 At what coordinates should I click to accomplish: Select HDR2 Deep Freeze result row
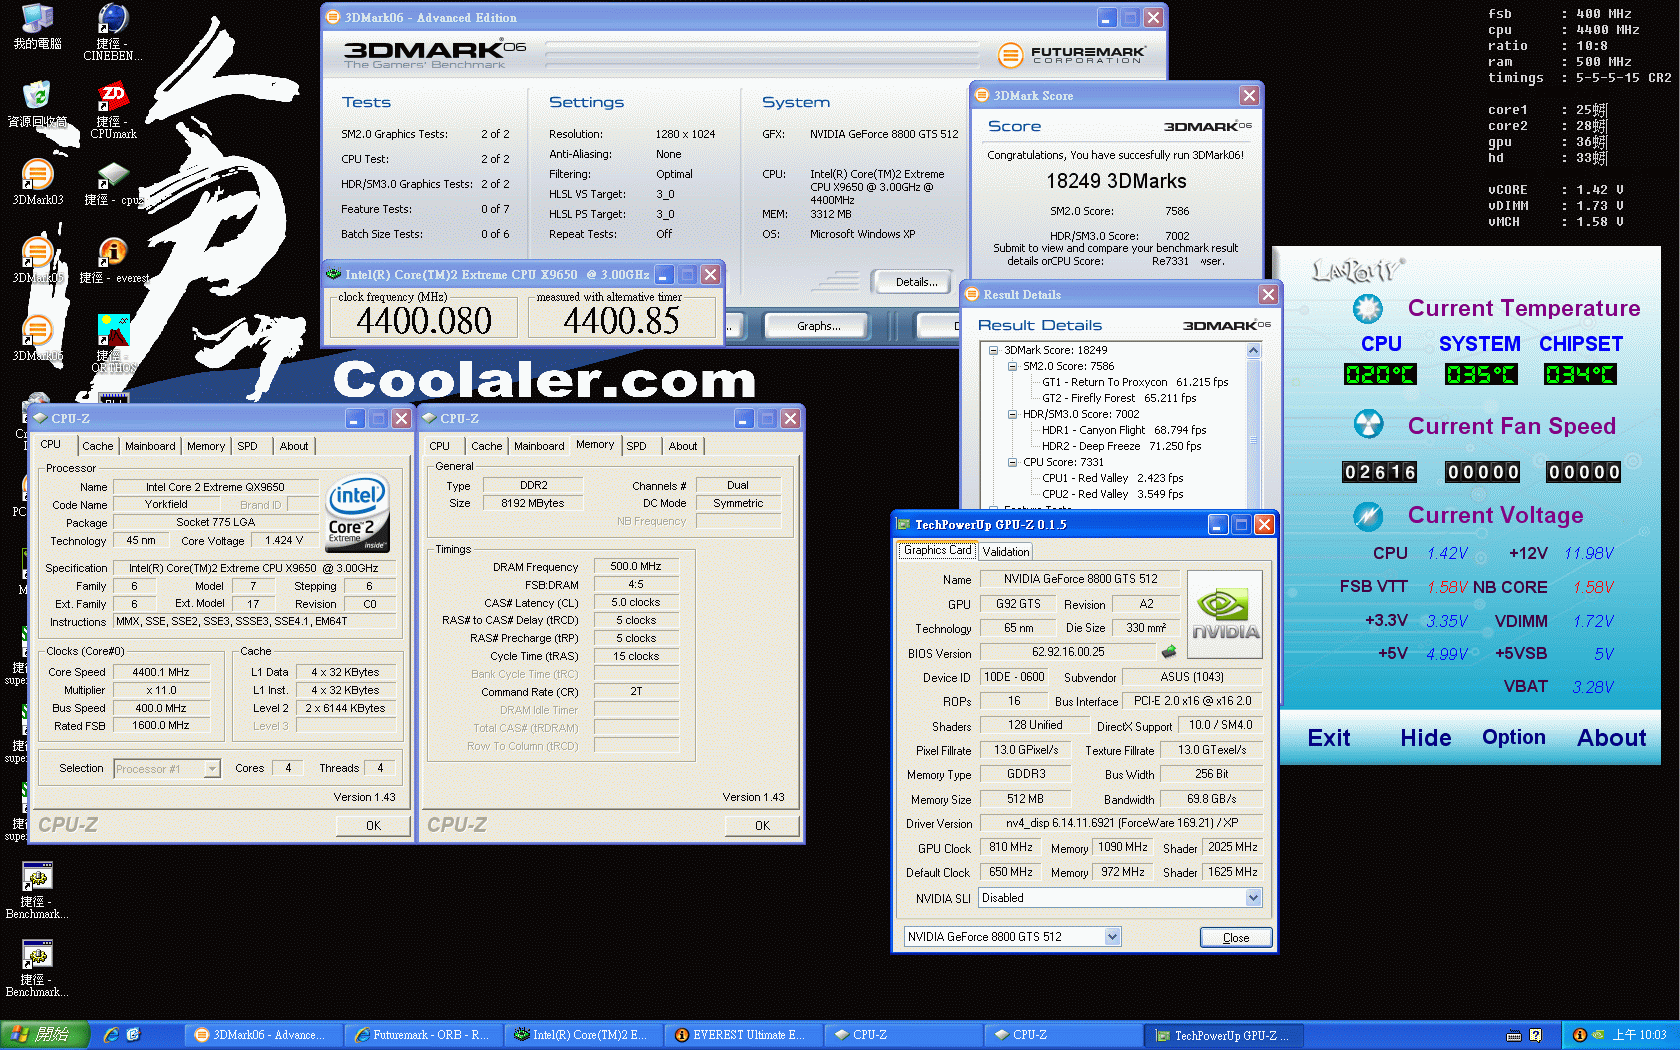tap(1121, 446)
